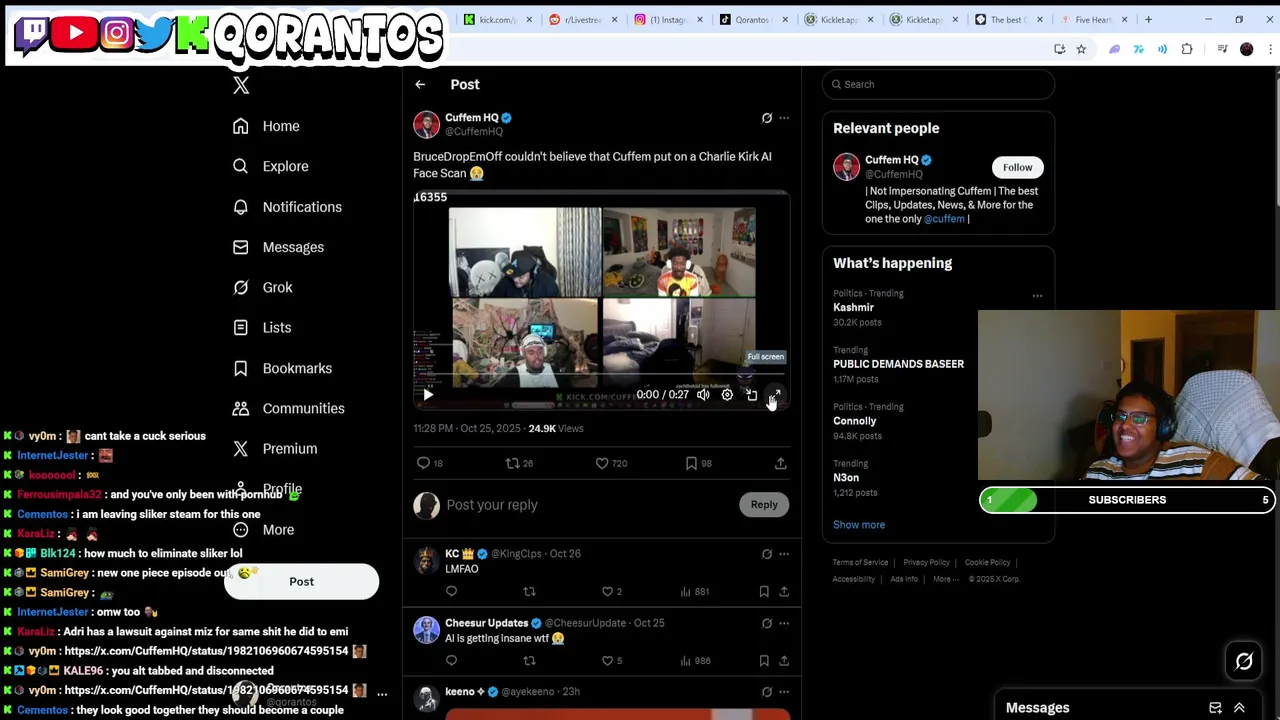Screen dimensions: 1280x720
Task: Expand the Messages drawer
Action: point(1239,708)
